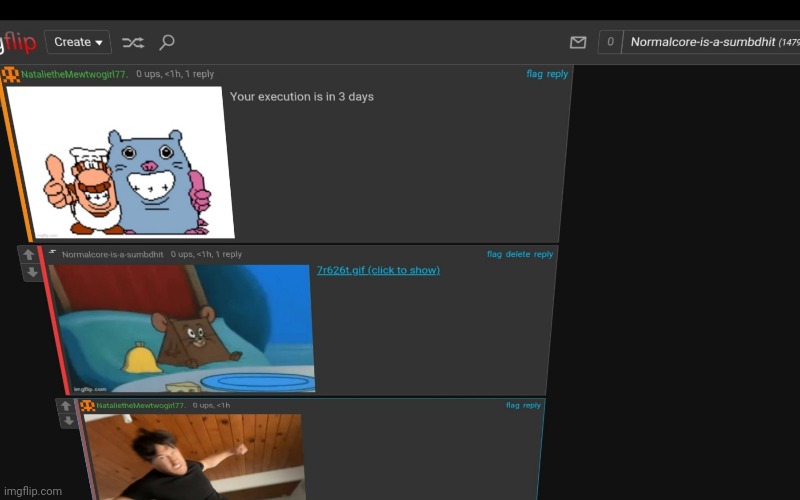Open the mail inbox envelope icon
The width and height of the screenshot is (800, 500).
coord(578,42)
